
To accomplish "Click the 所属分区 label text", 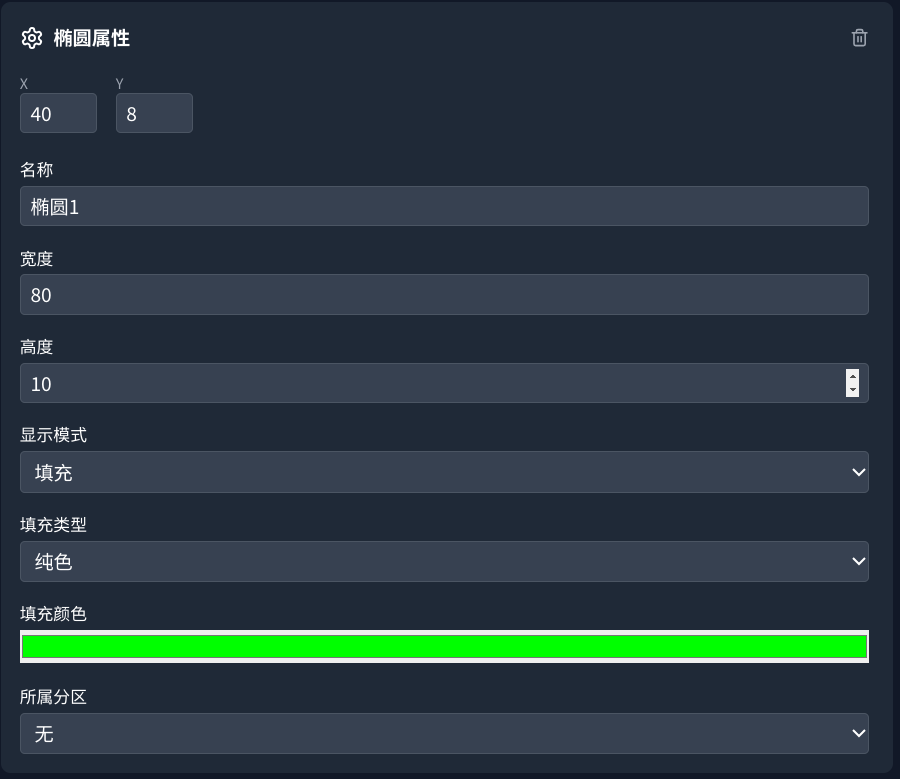I will click(x=53, y=697).
